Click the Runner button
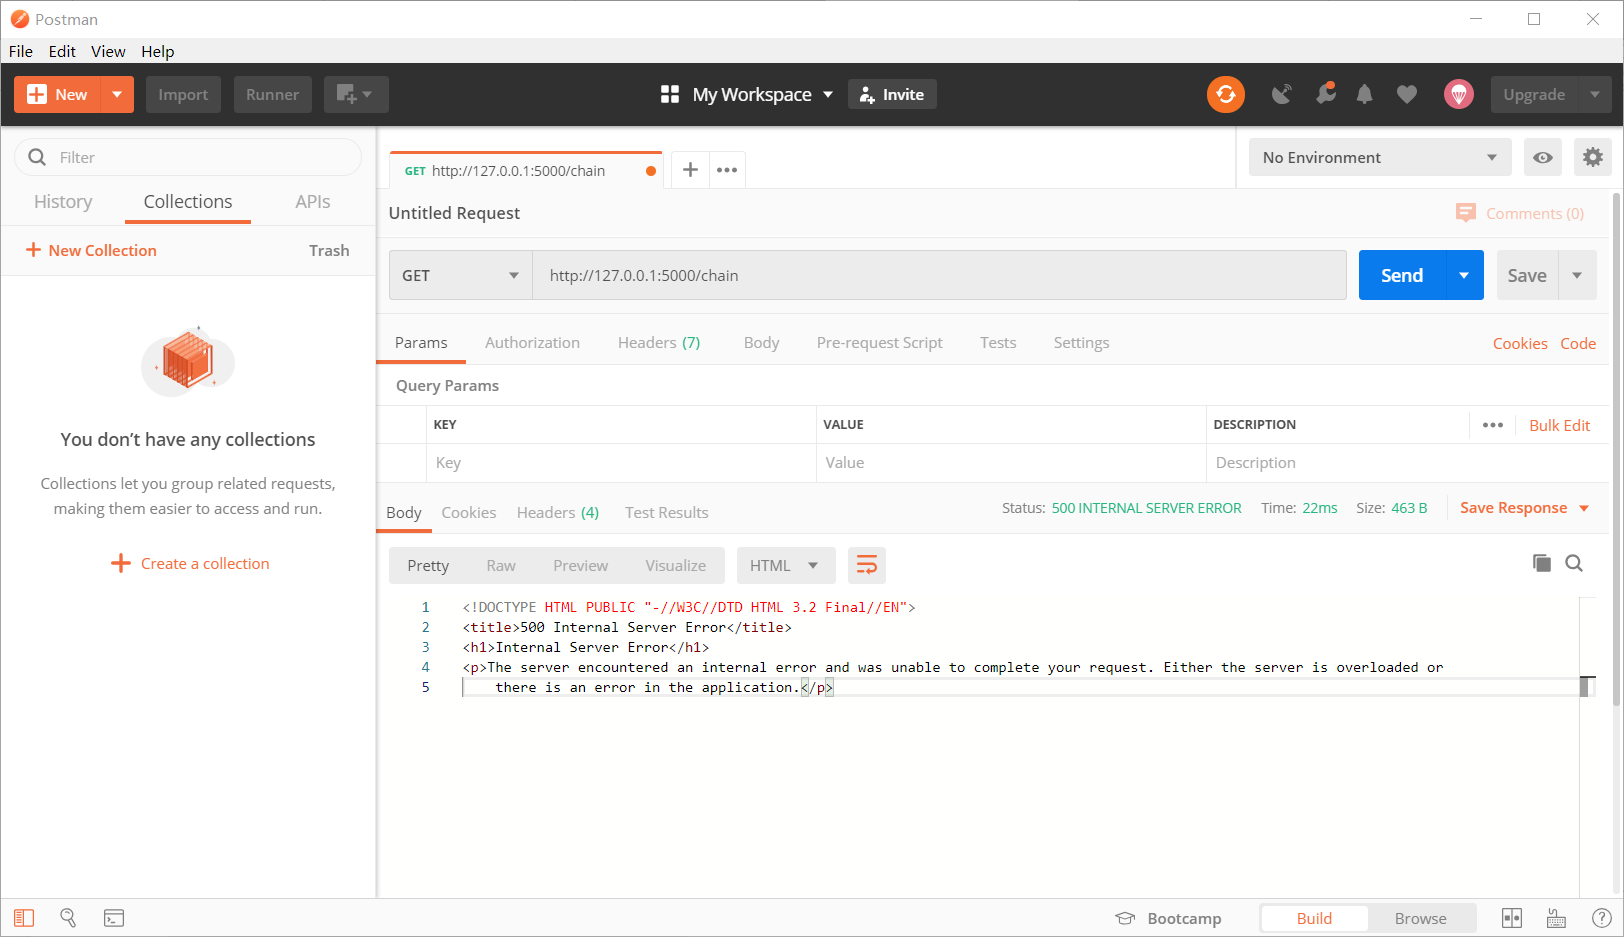 tap(272, 94)
